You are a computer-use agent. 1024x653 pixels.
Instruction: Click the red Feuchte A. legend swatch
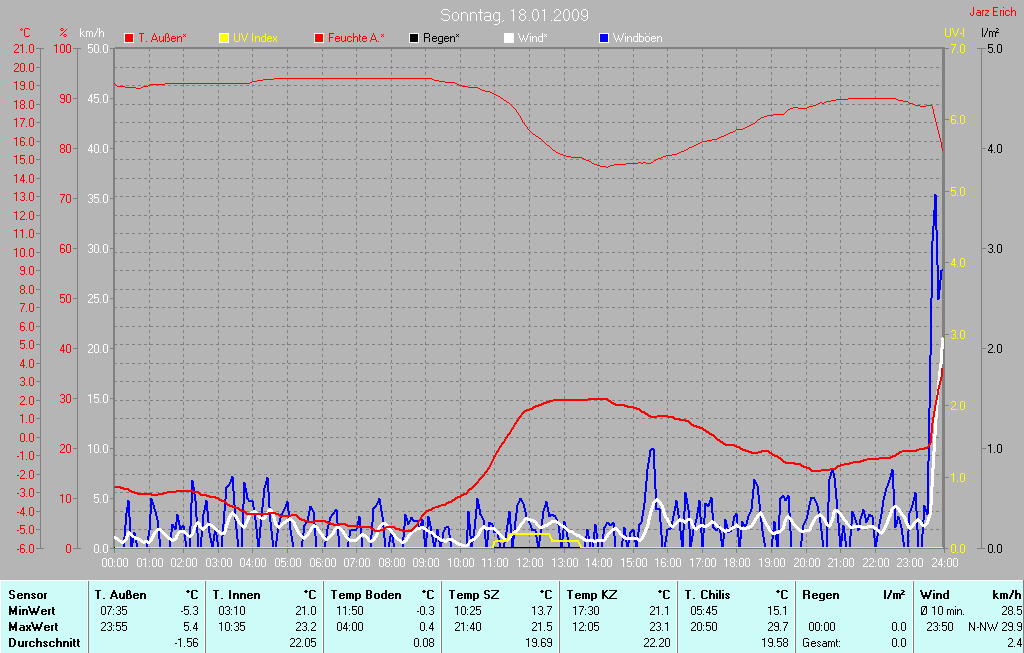(x=319, y=38)
